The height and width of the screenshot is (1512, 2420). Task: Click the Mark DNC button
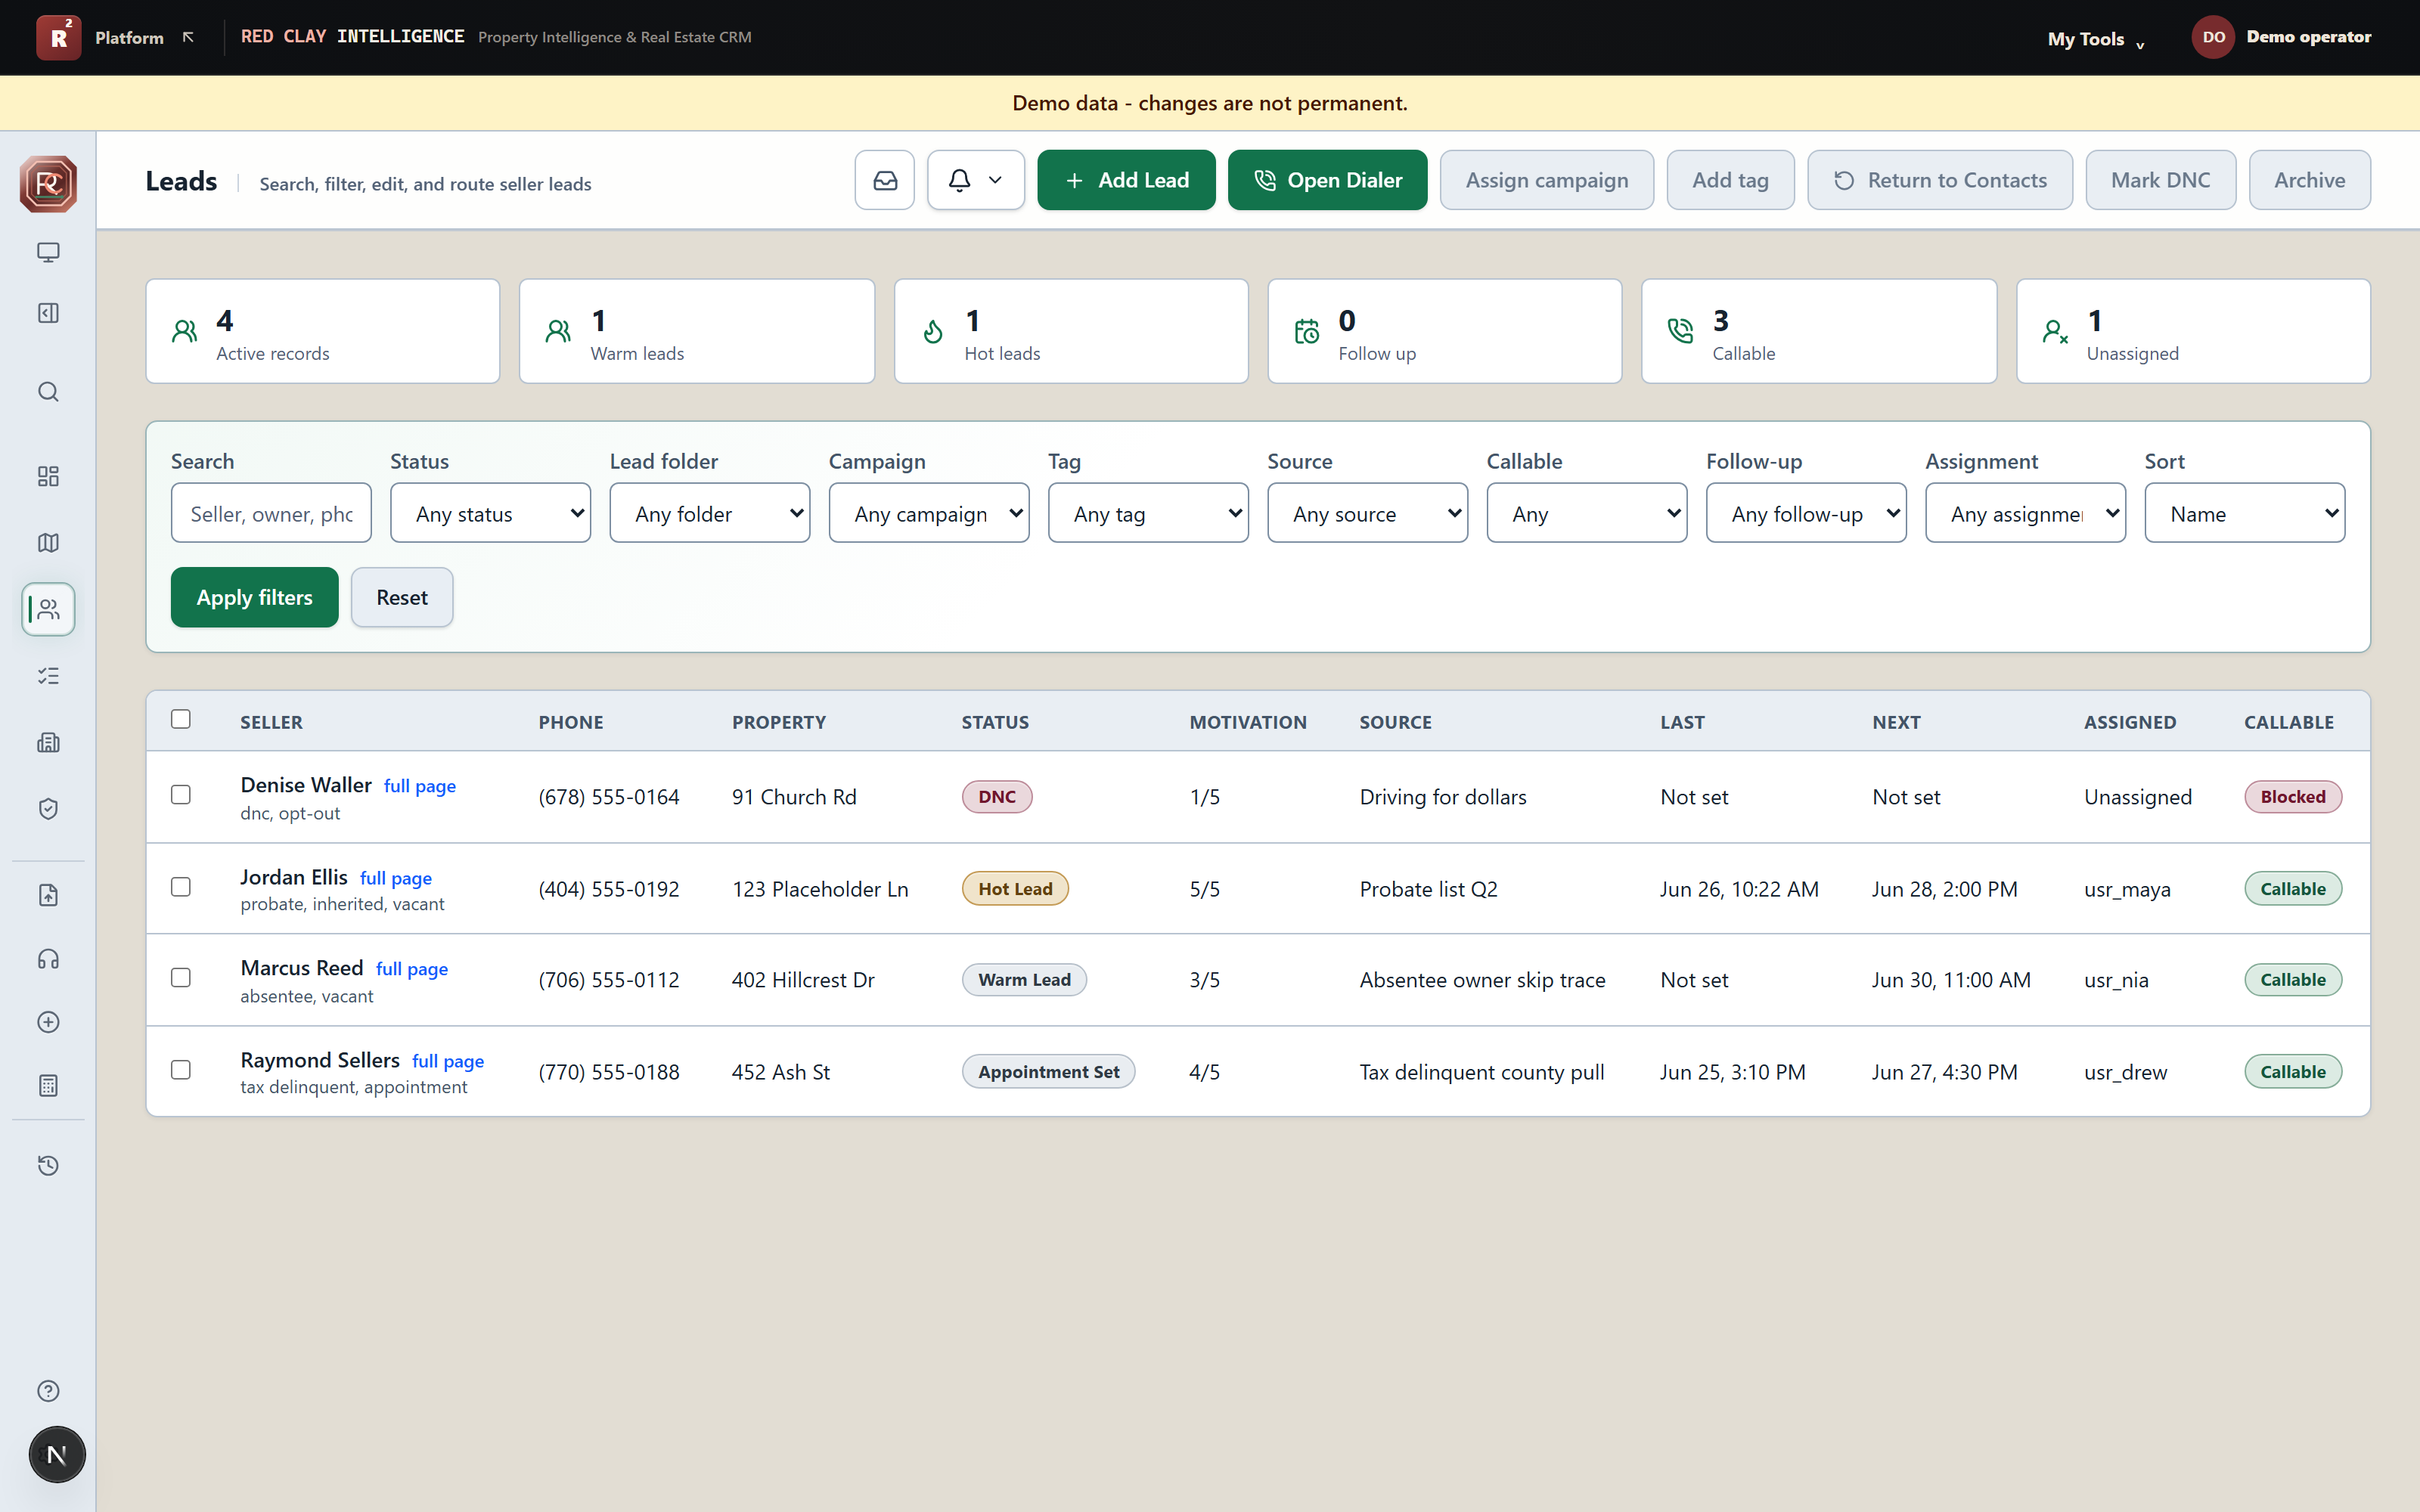[2160, 180]
